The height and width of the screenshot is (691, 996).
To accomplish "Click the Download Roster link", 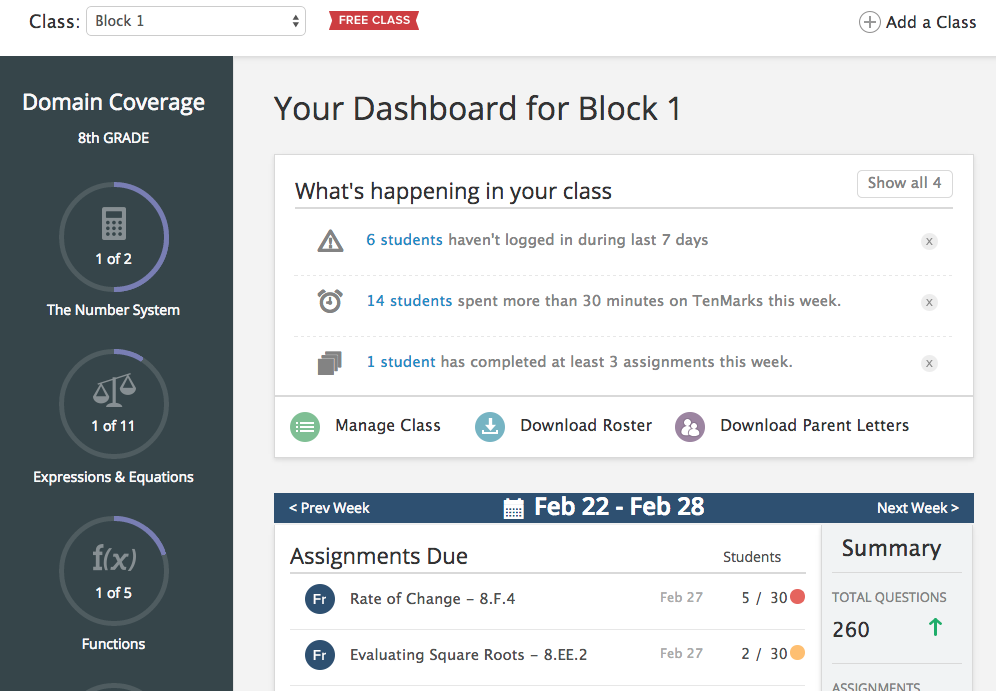I will (586, 426).
